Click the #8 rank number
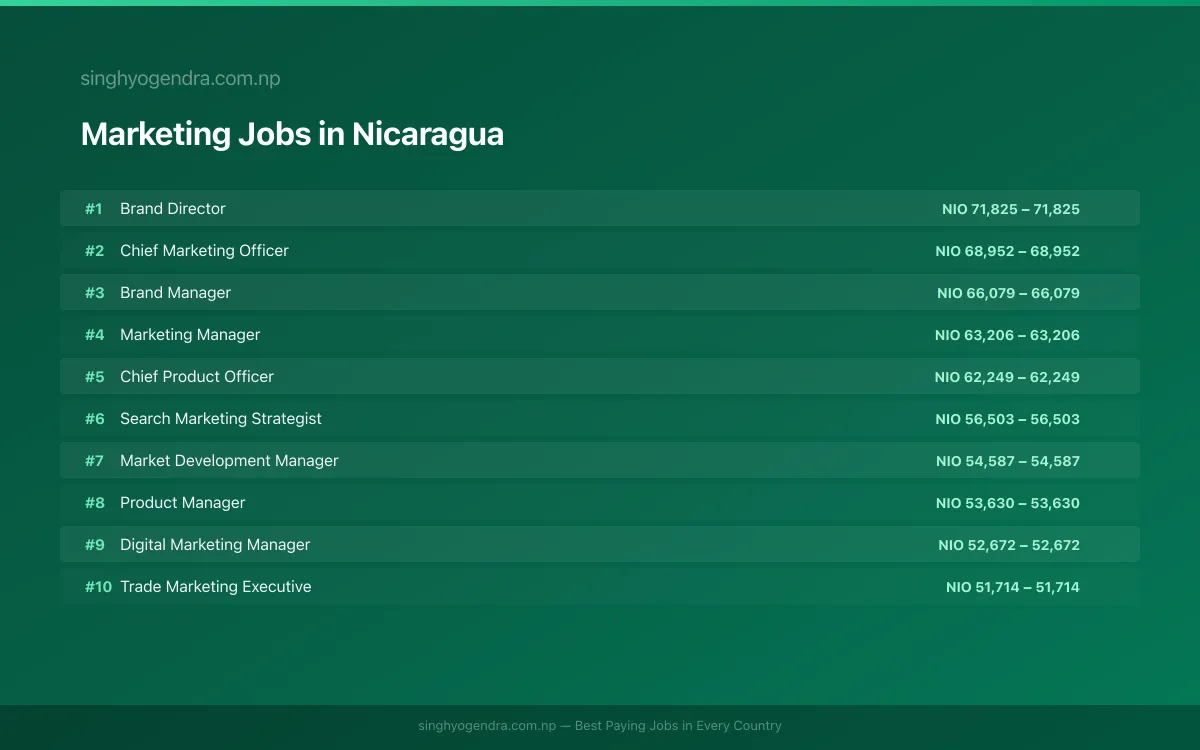Screen dimensions: 1200x750 coord(94,503)
